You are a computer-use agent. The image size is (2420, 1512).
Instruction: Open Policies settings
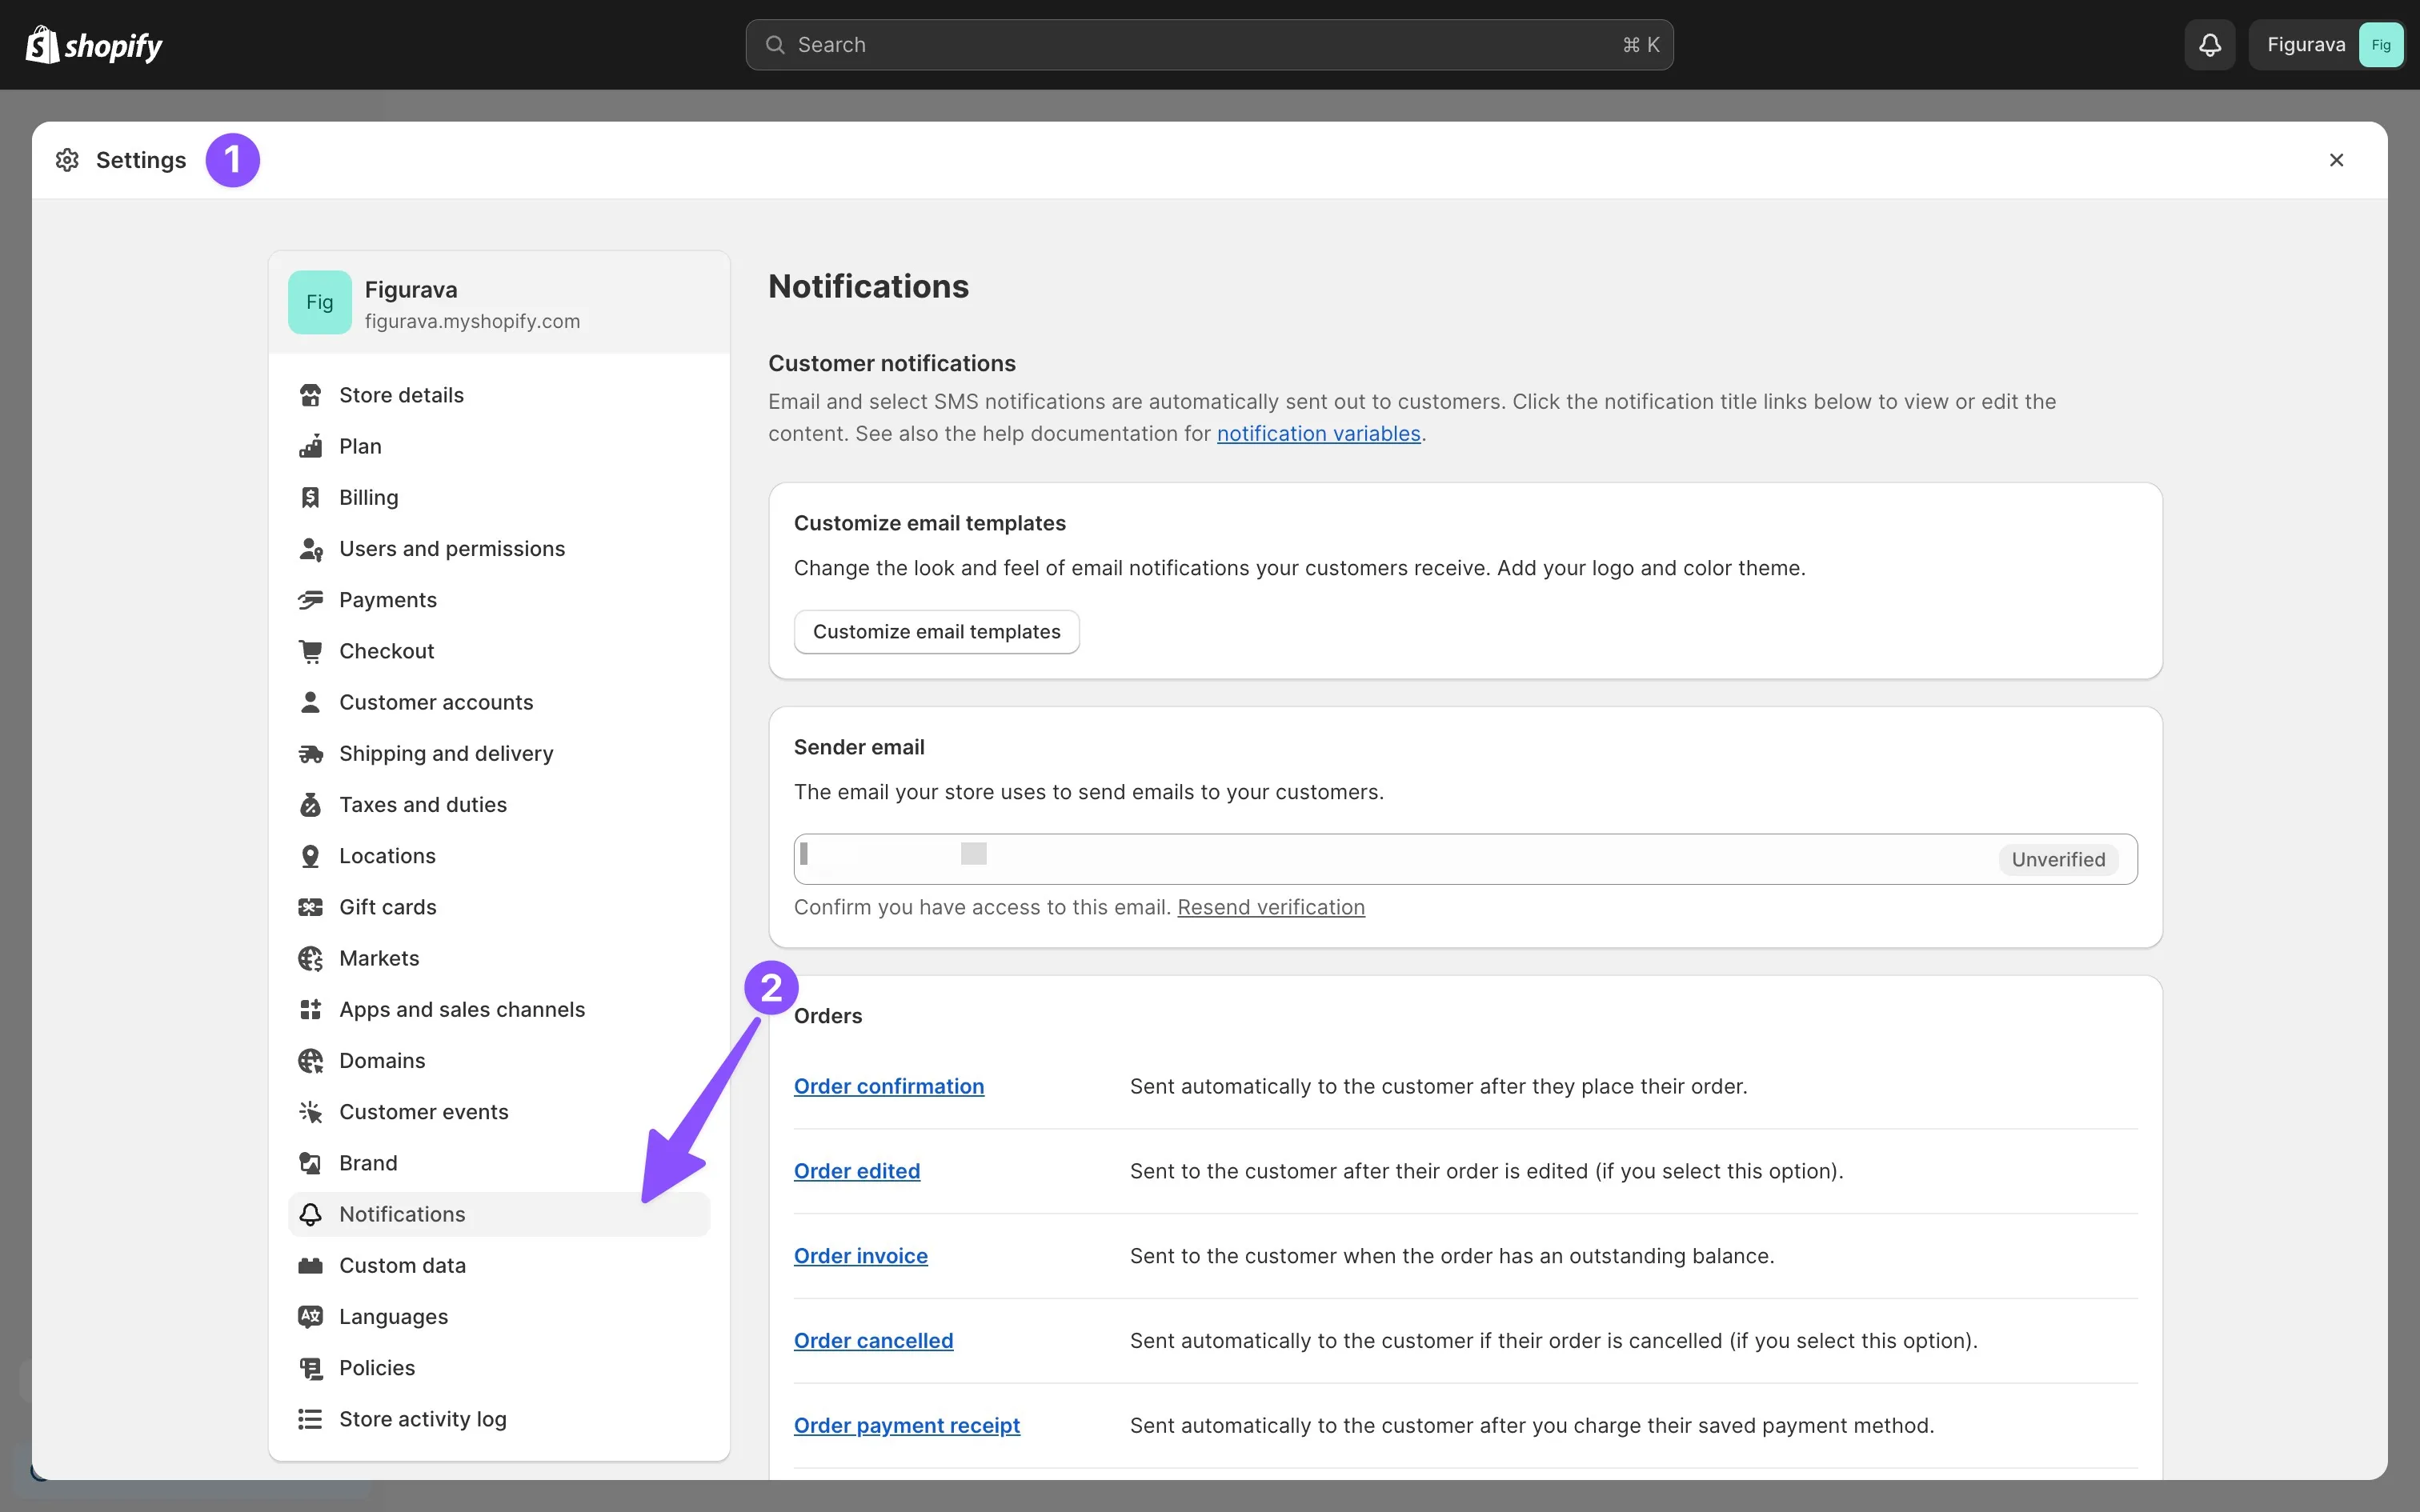tap(499, 1368)
